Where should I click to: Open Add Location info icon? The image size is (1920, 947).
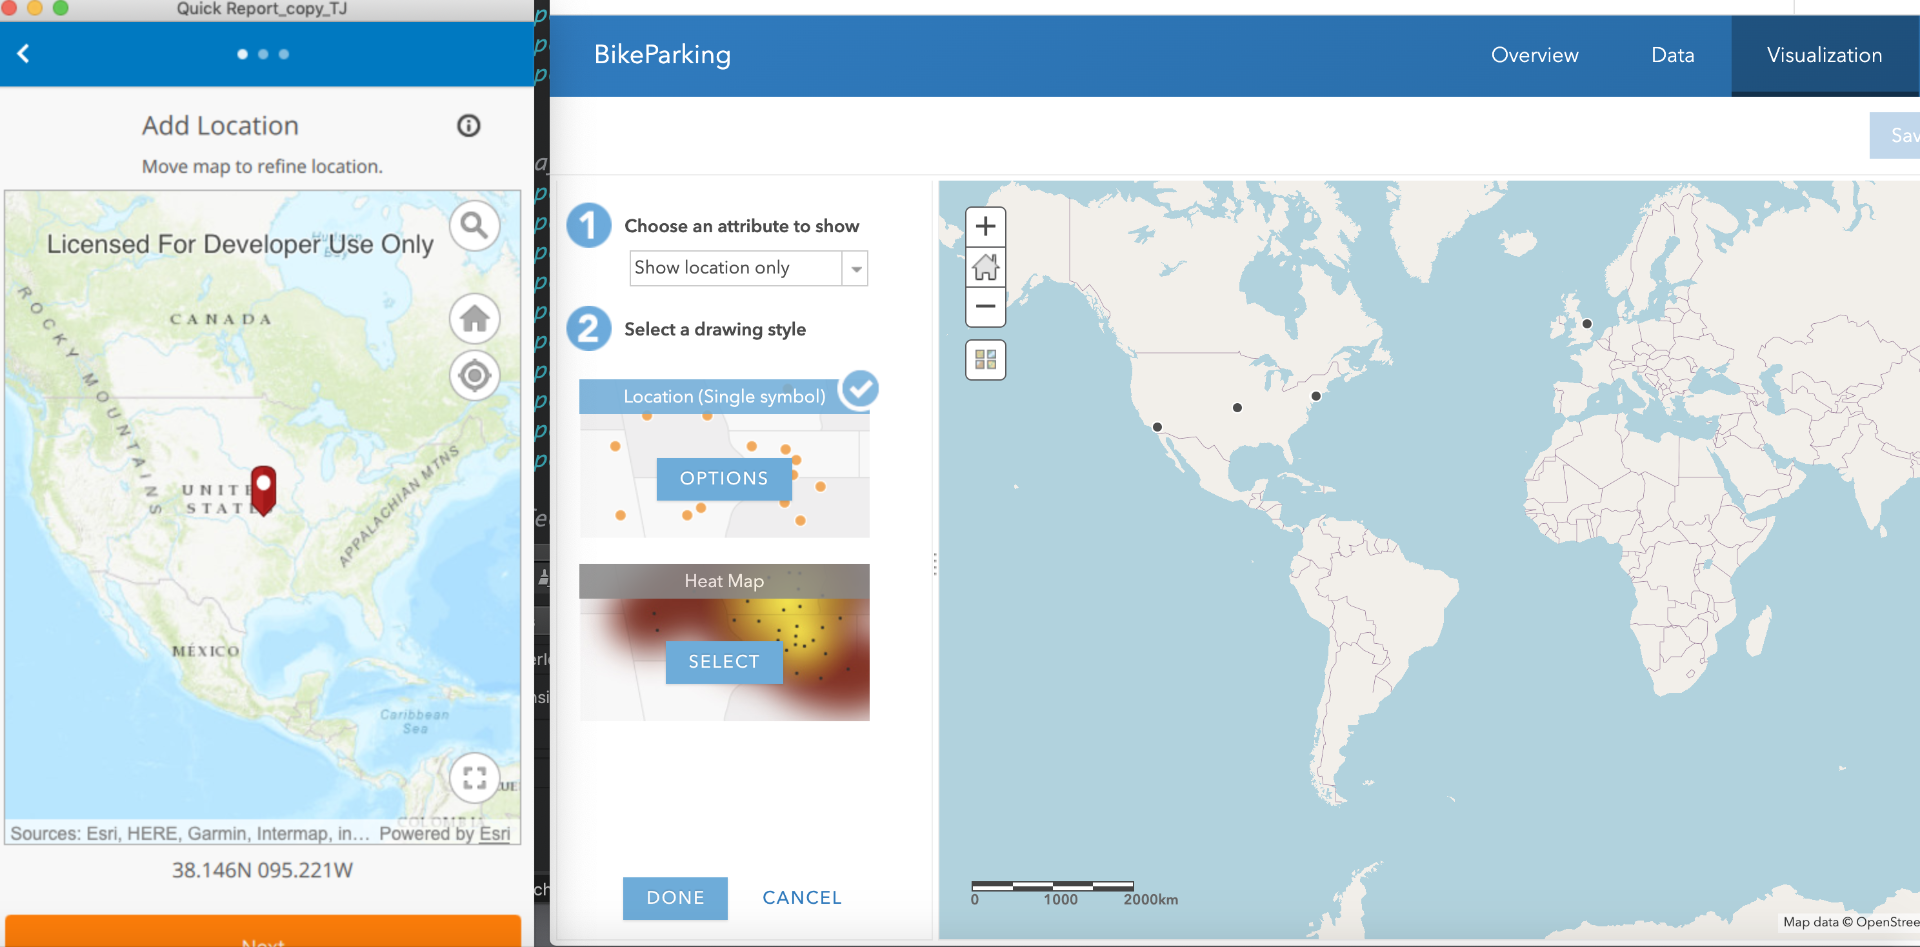pyautogui.click(x=469, y=126)
